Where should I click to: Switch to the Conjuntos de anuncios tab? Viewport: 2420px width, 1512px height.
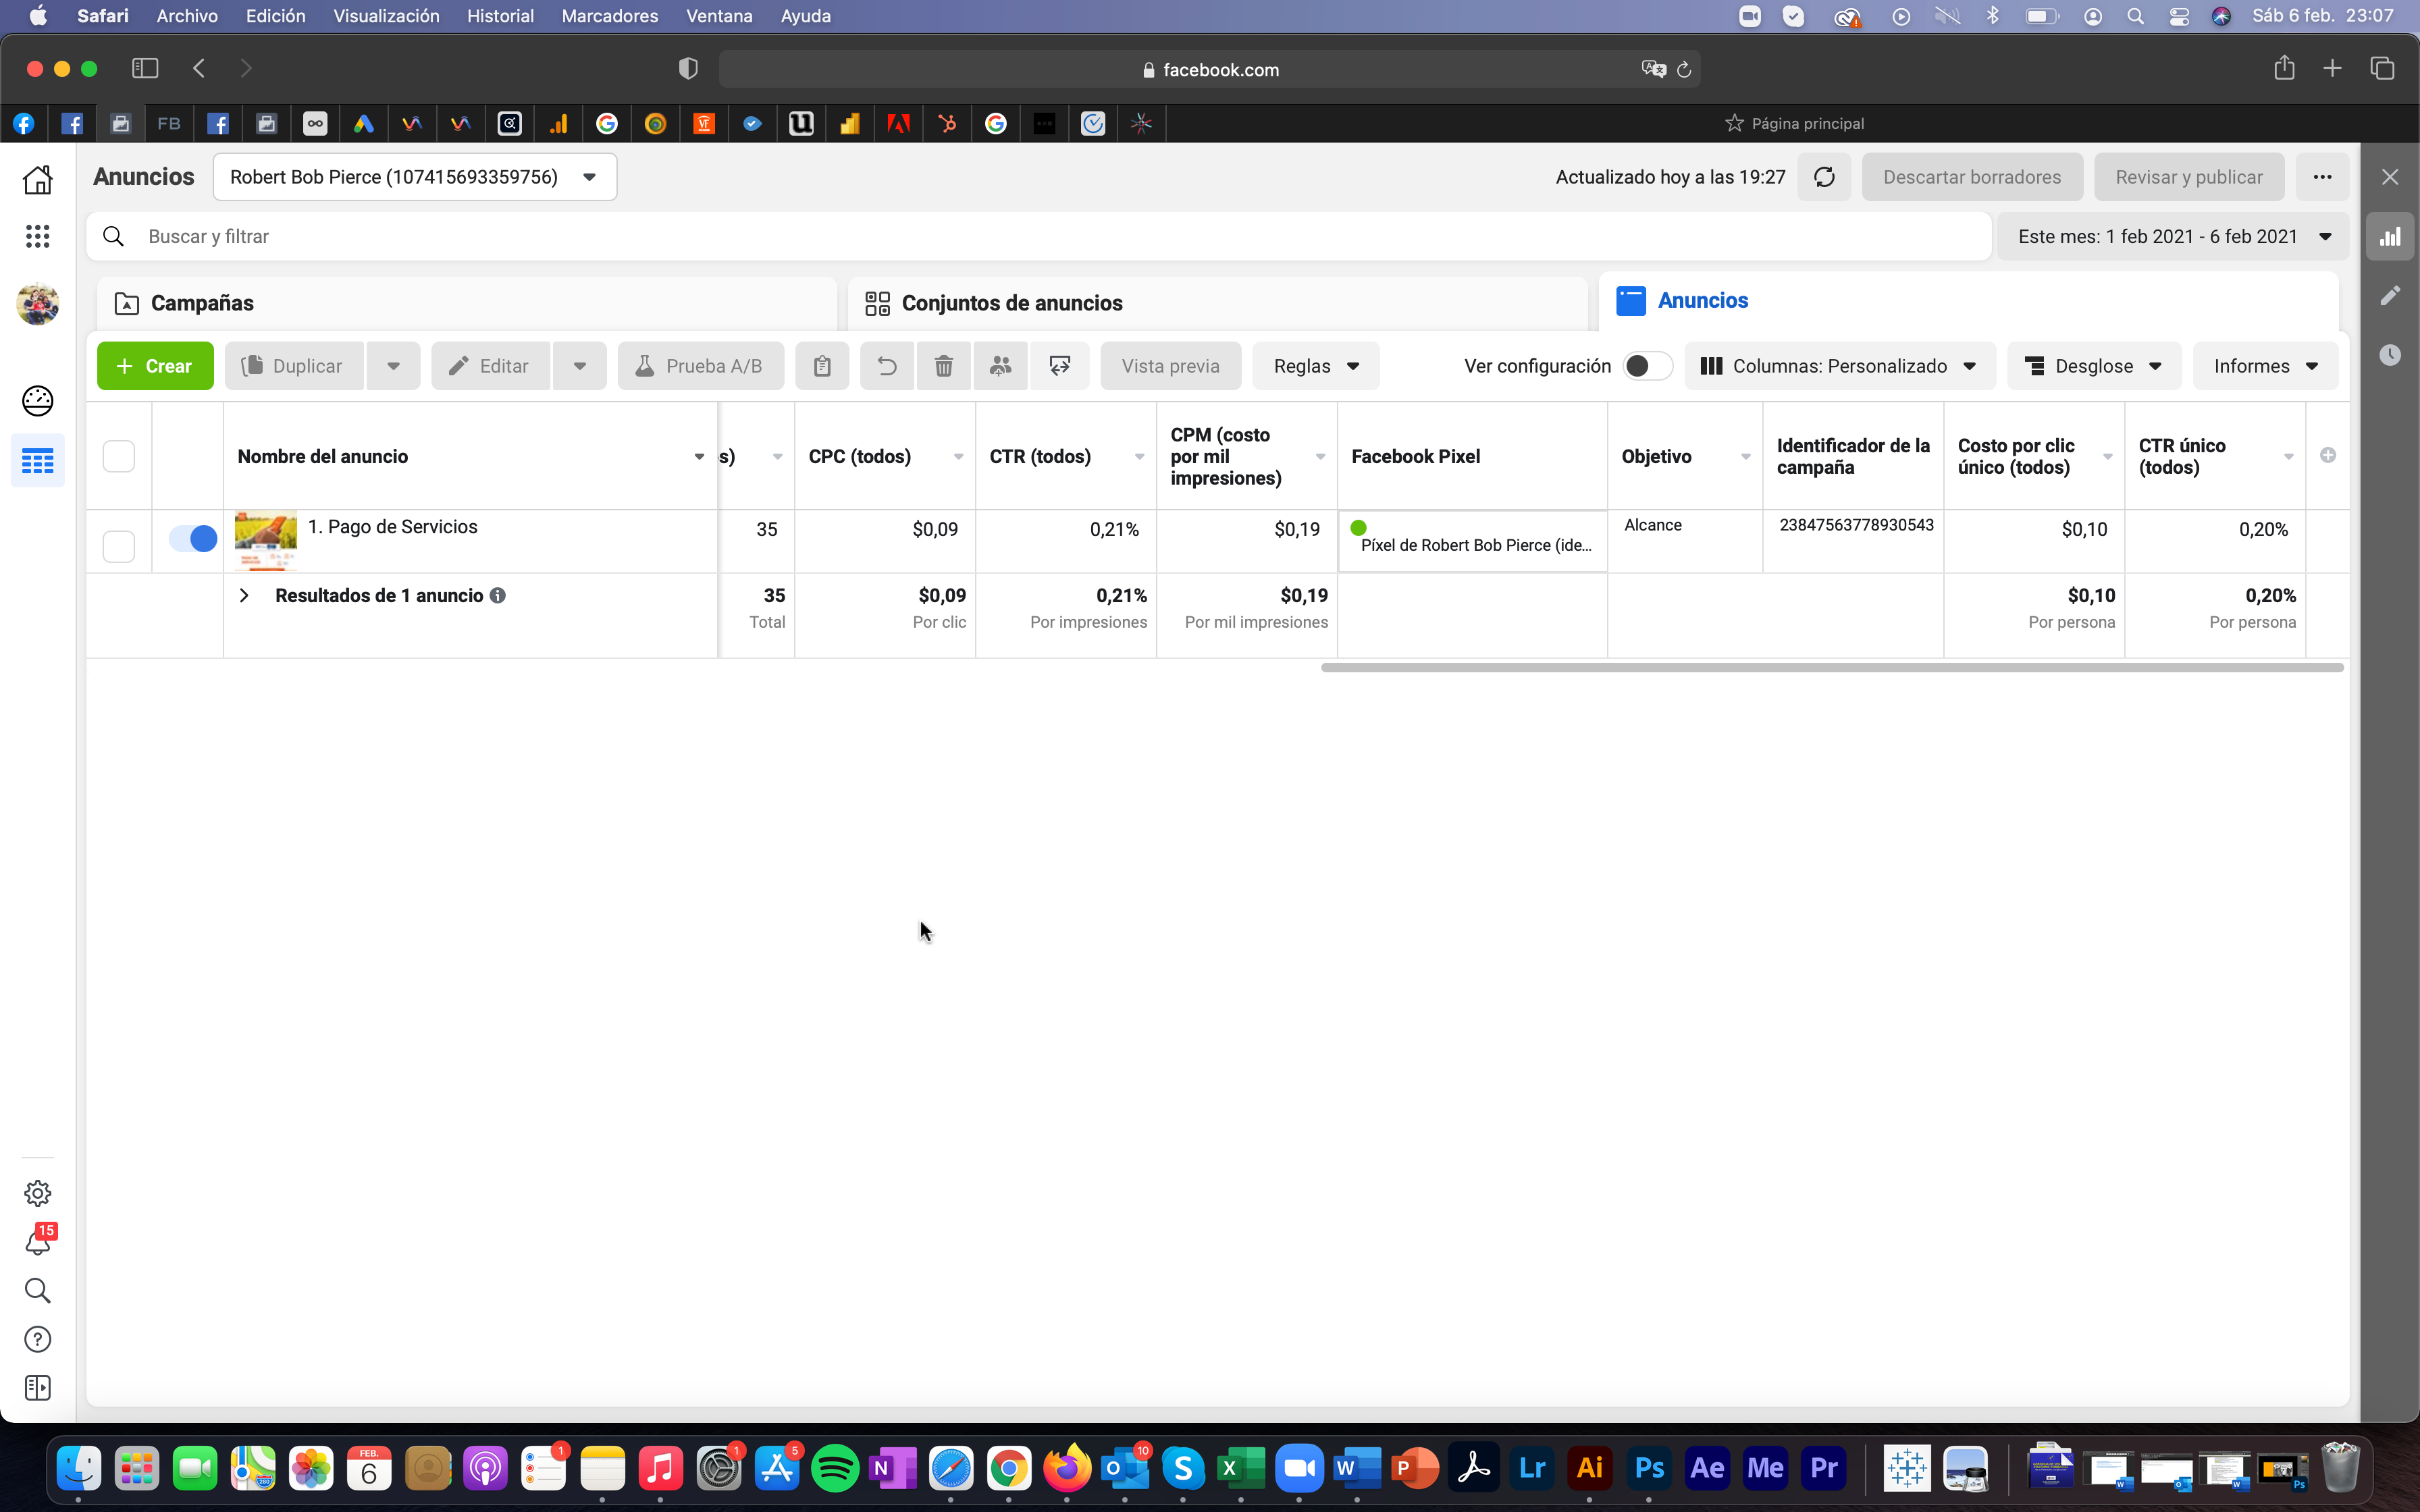(1218, 303)
